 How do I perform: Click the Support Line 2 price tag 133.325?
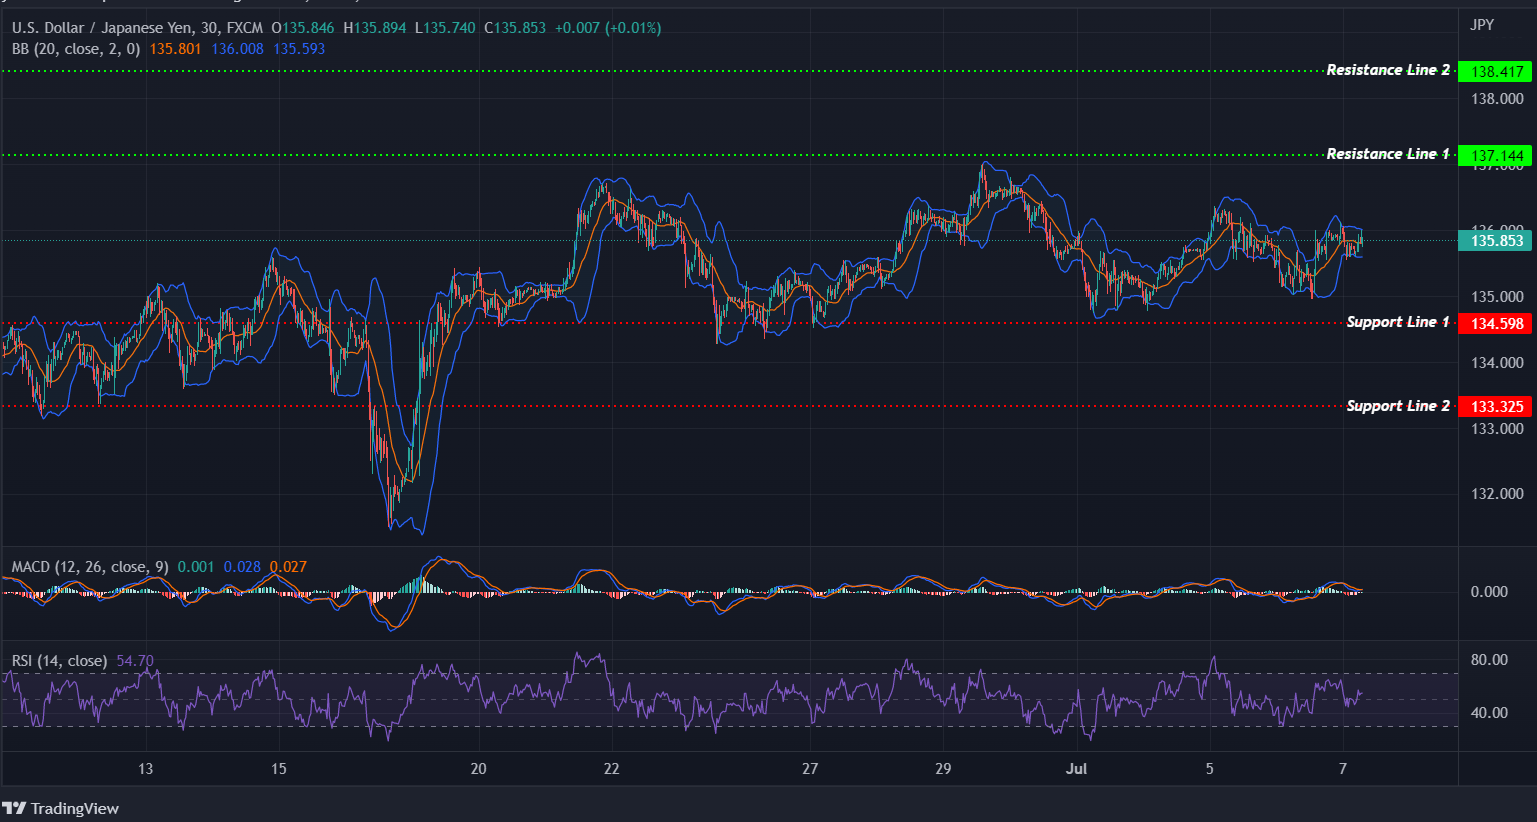point(1494,406)
